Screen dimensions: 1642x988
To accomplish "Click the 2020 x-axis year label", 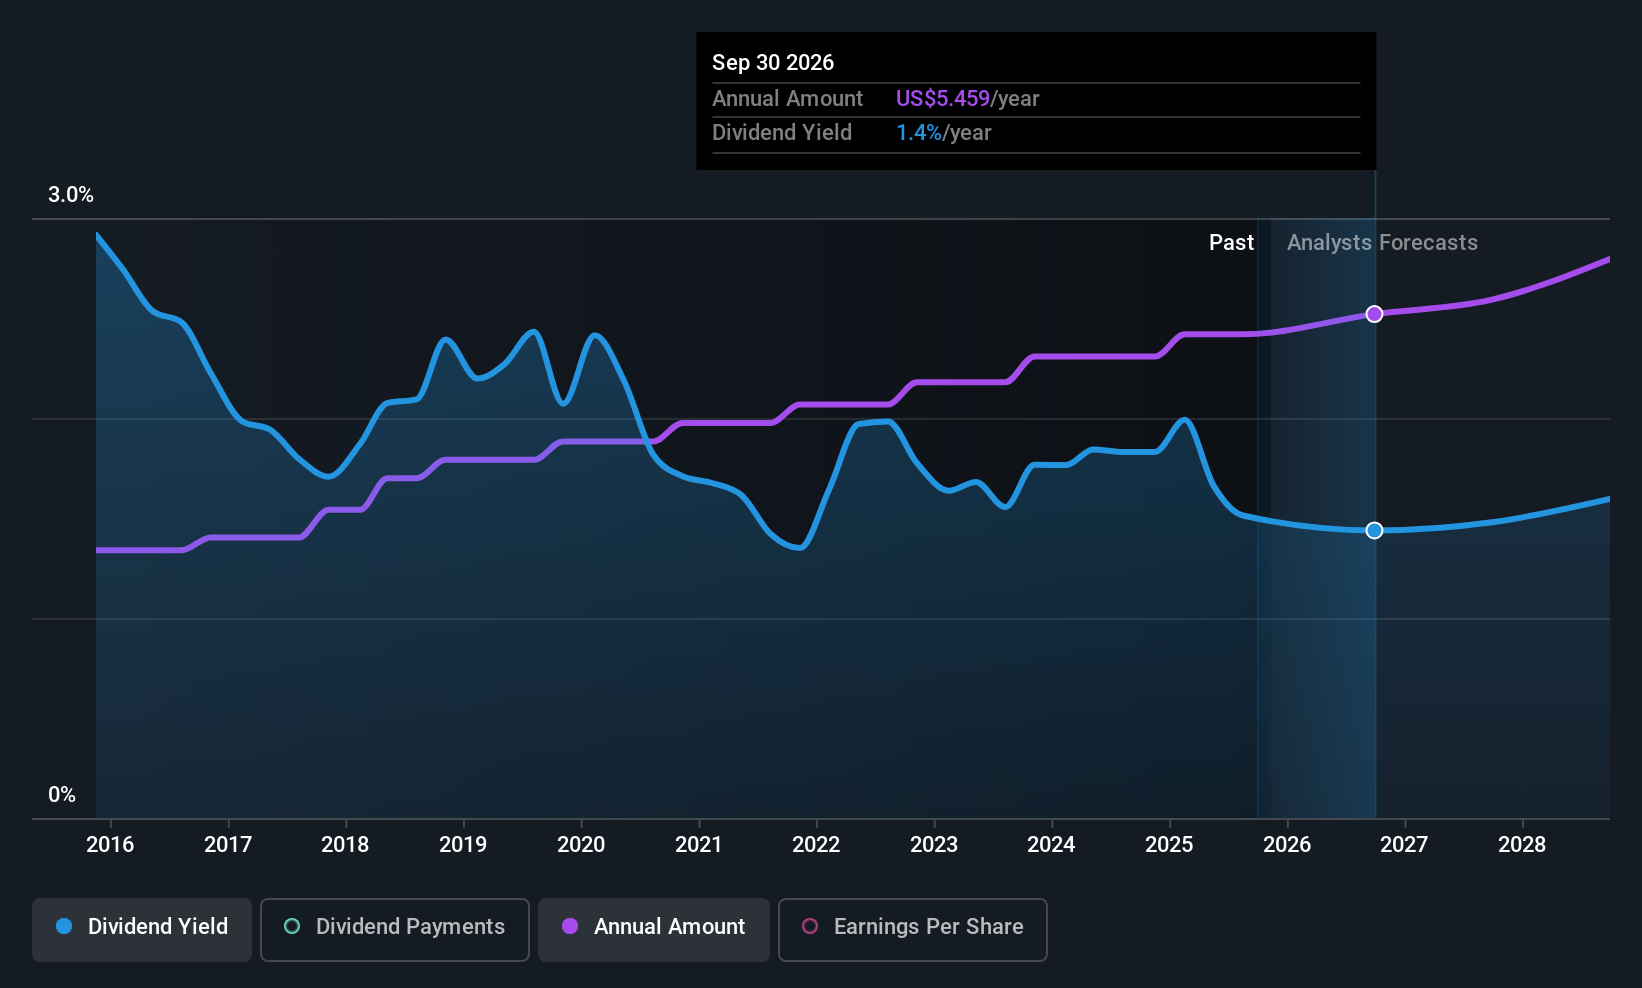I will click(x=581, y=845).
